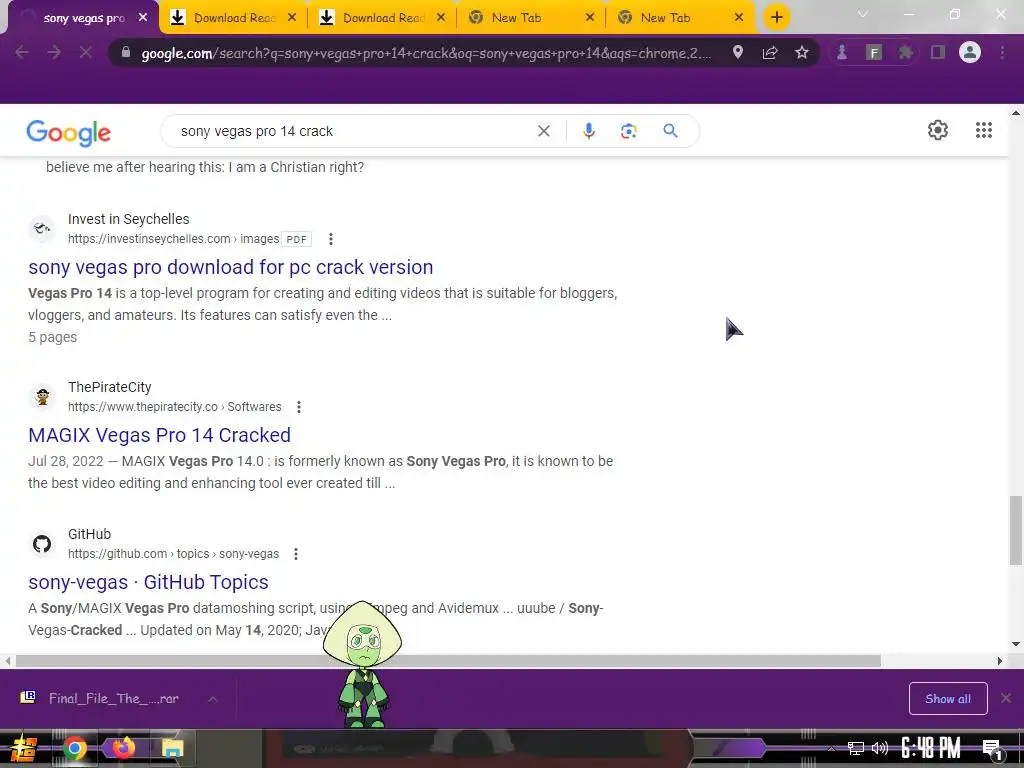This screenshot has height=768, width=1024.
Task: Switch to first Download Ready tab
Action: pos(225,18)
